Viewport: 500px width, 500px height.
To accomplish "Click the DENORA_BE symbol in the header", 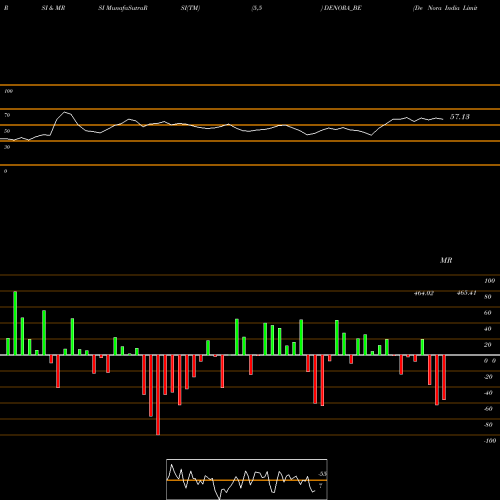I will point(343,8).
